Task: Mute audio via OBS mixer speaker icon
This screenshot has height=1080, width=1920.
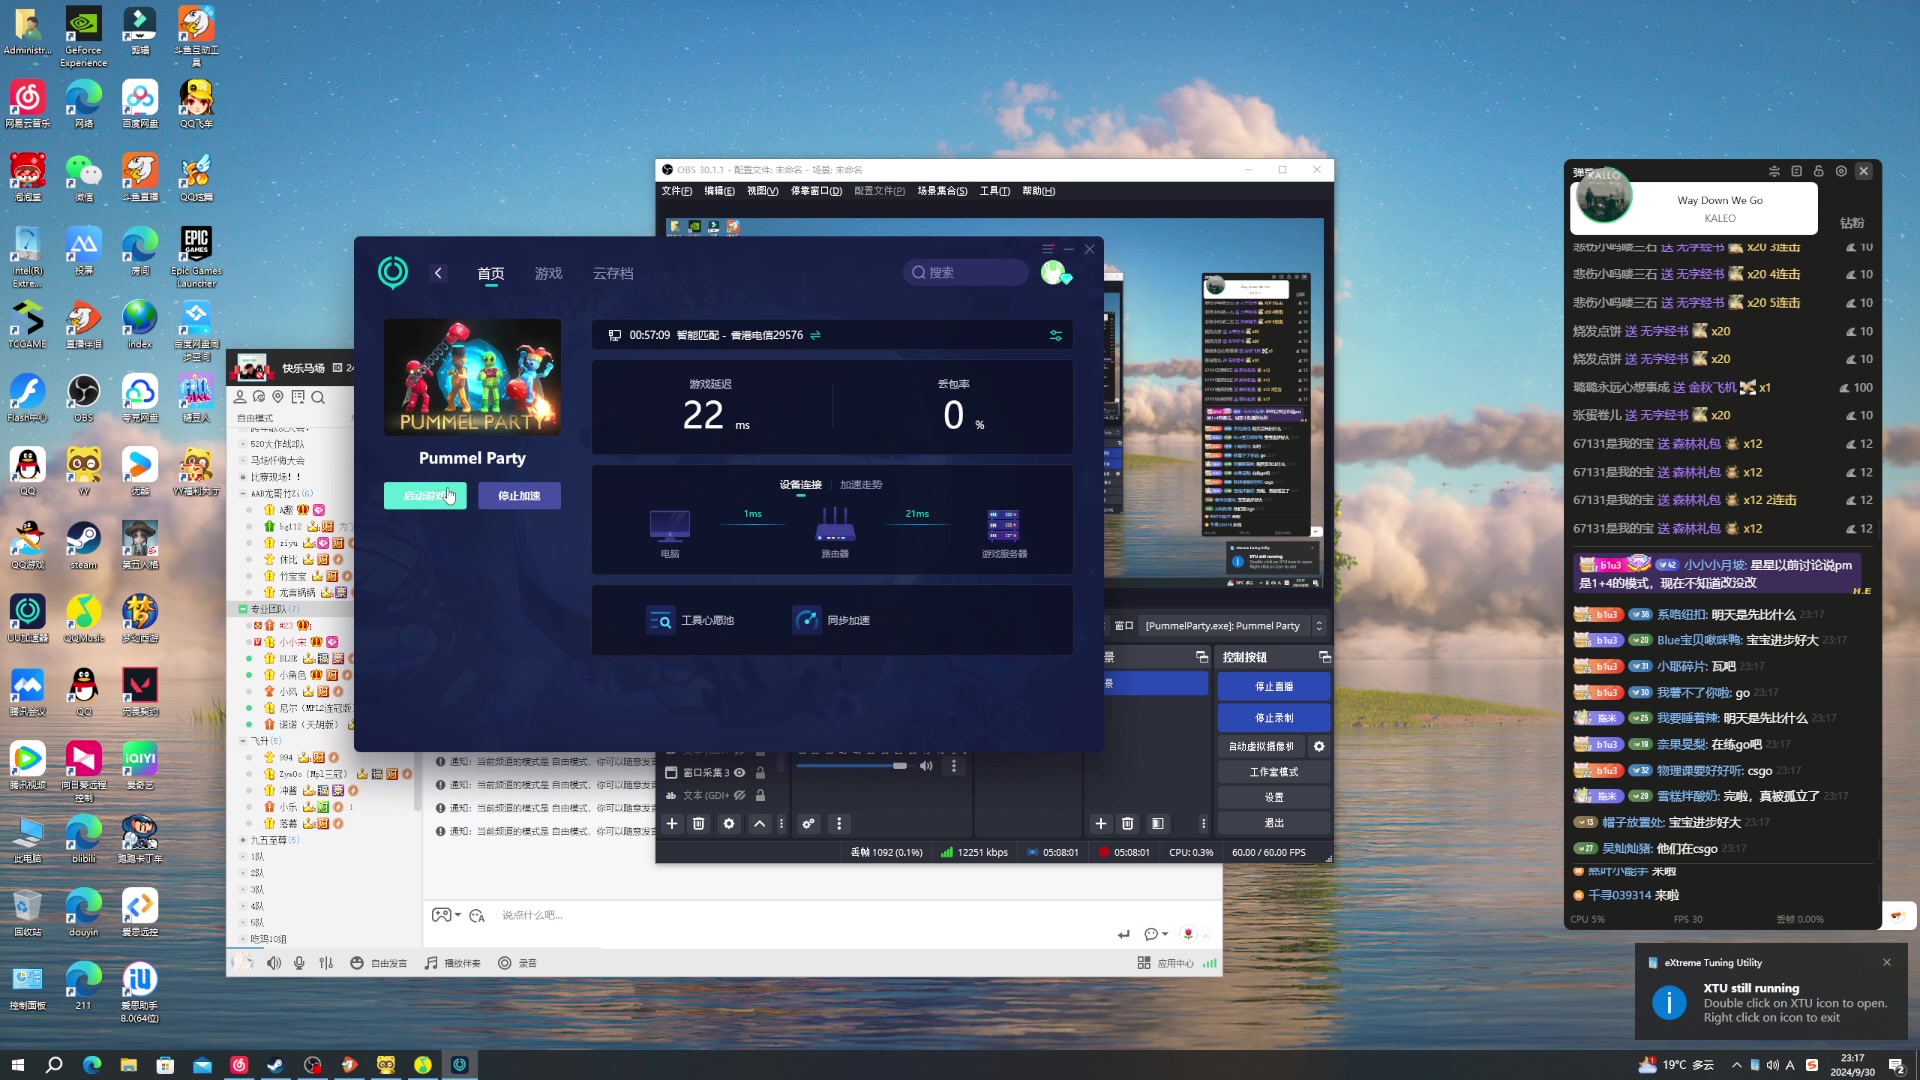Action: click(x=926, y=766)
